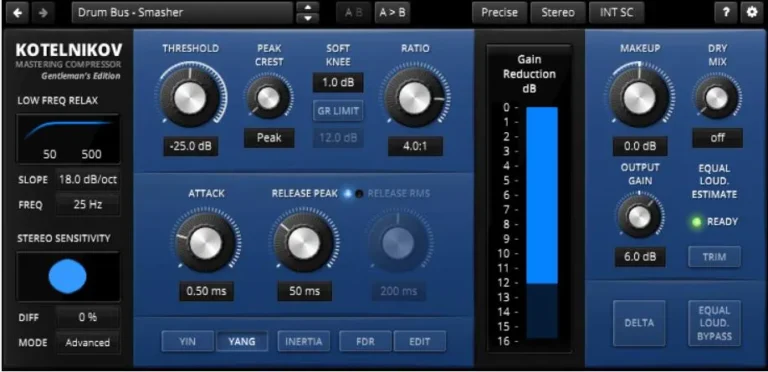Open the Drum Bus - Smasher preset dropdown
Screen dimensions: 768x372
pyautogui.click(x=183, y=13)
